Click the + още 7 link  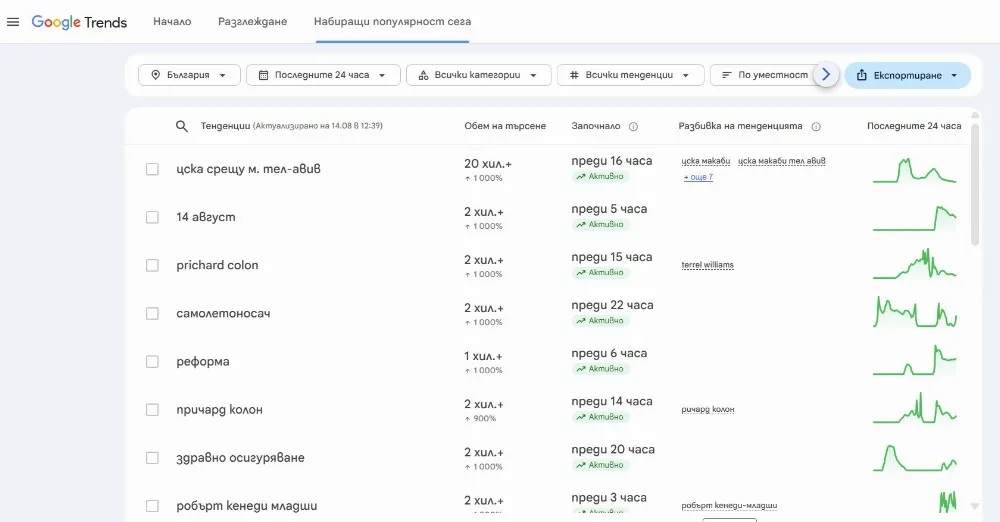tap(698, 177)
